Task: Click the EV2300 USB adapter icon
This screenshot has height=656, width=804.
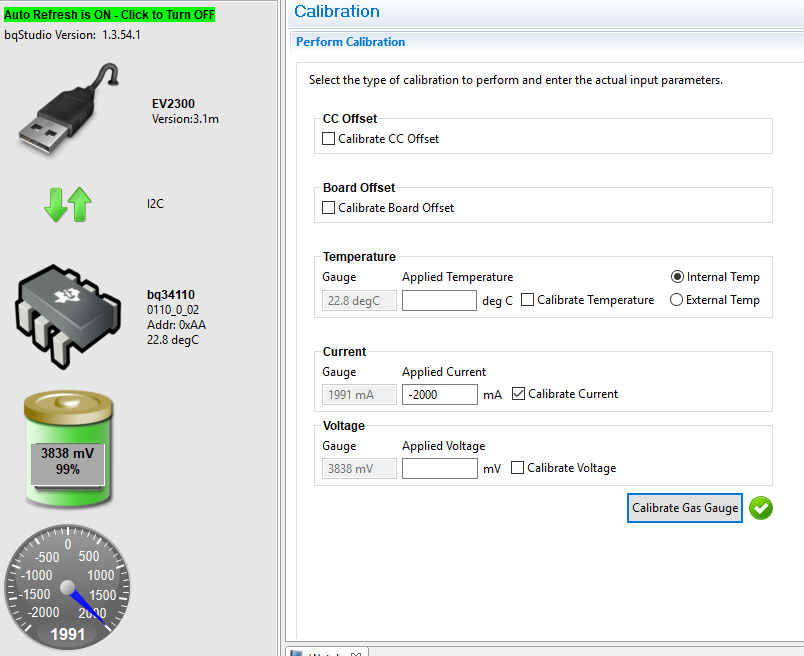Action: [69, 108]
